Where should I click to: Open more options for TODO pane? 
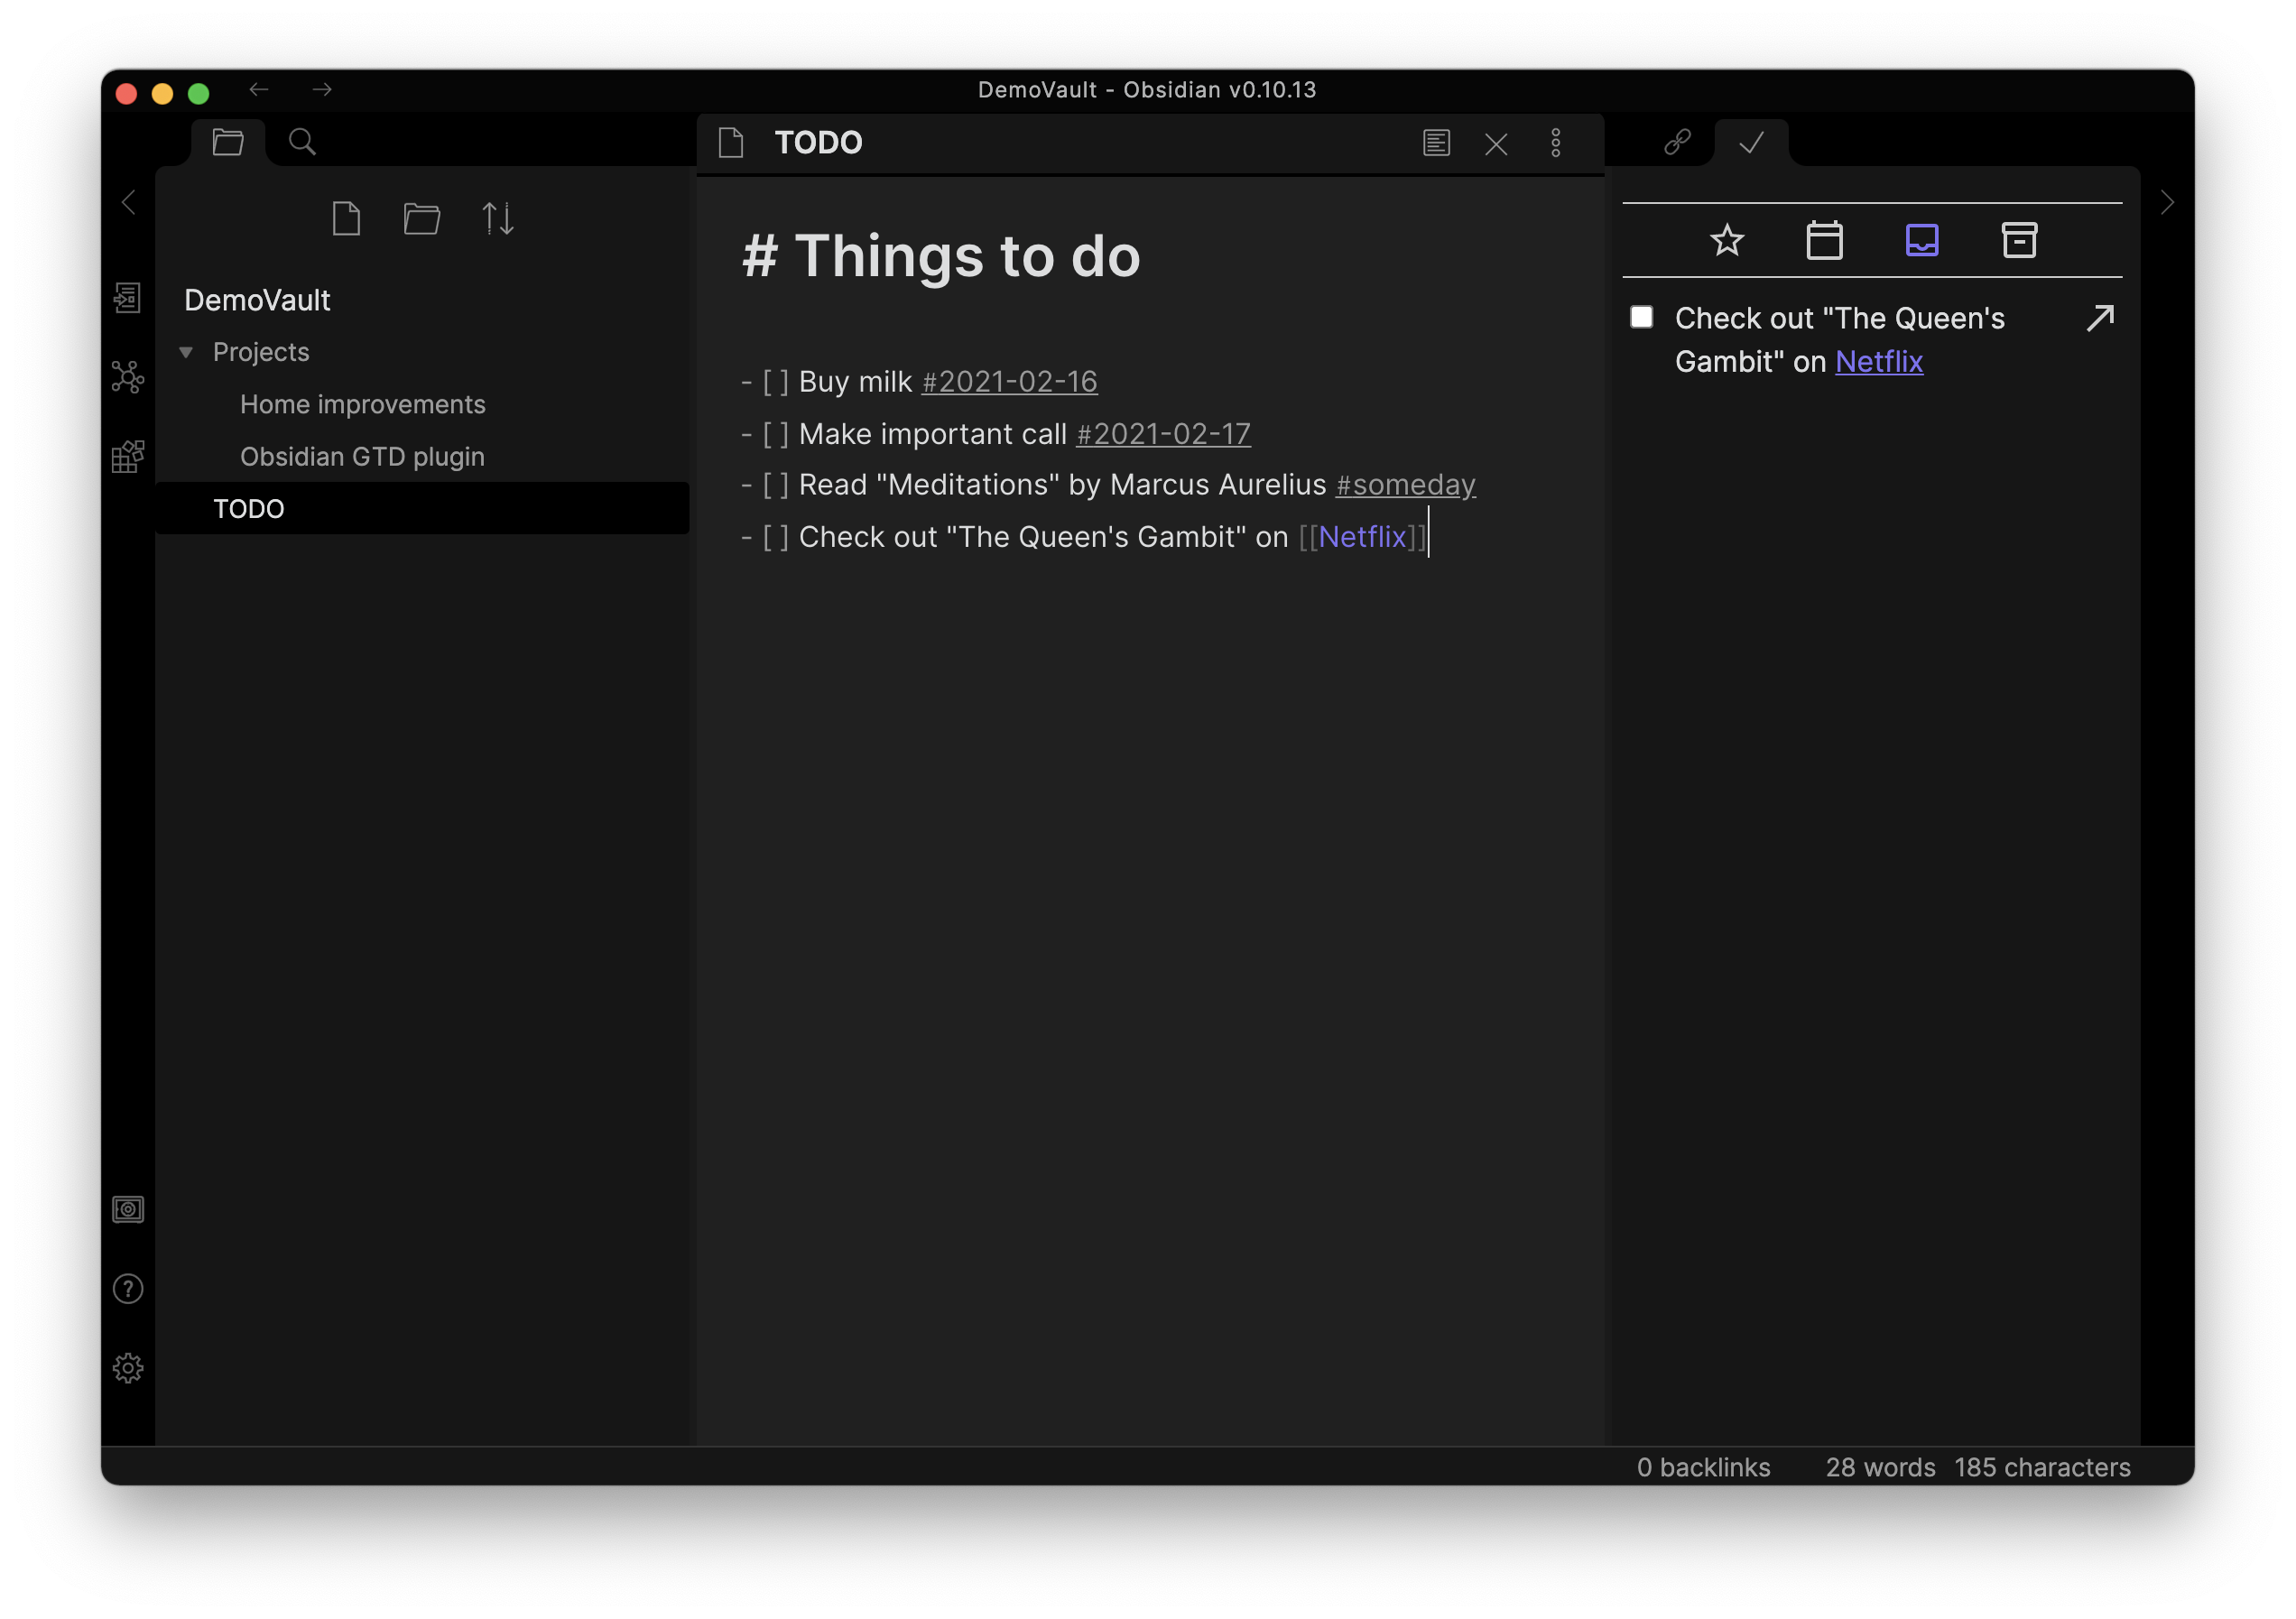[1555, 143]
